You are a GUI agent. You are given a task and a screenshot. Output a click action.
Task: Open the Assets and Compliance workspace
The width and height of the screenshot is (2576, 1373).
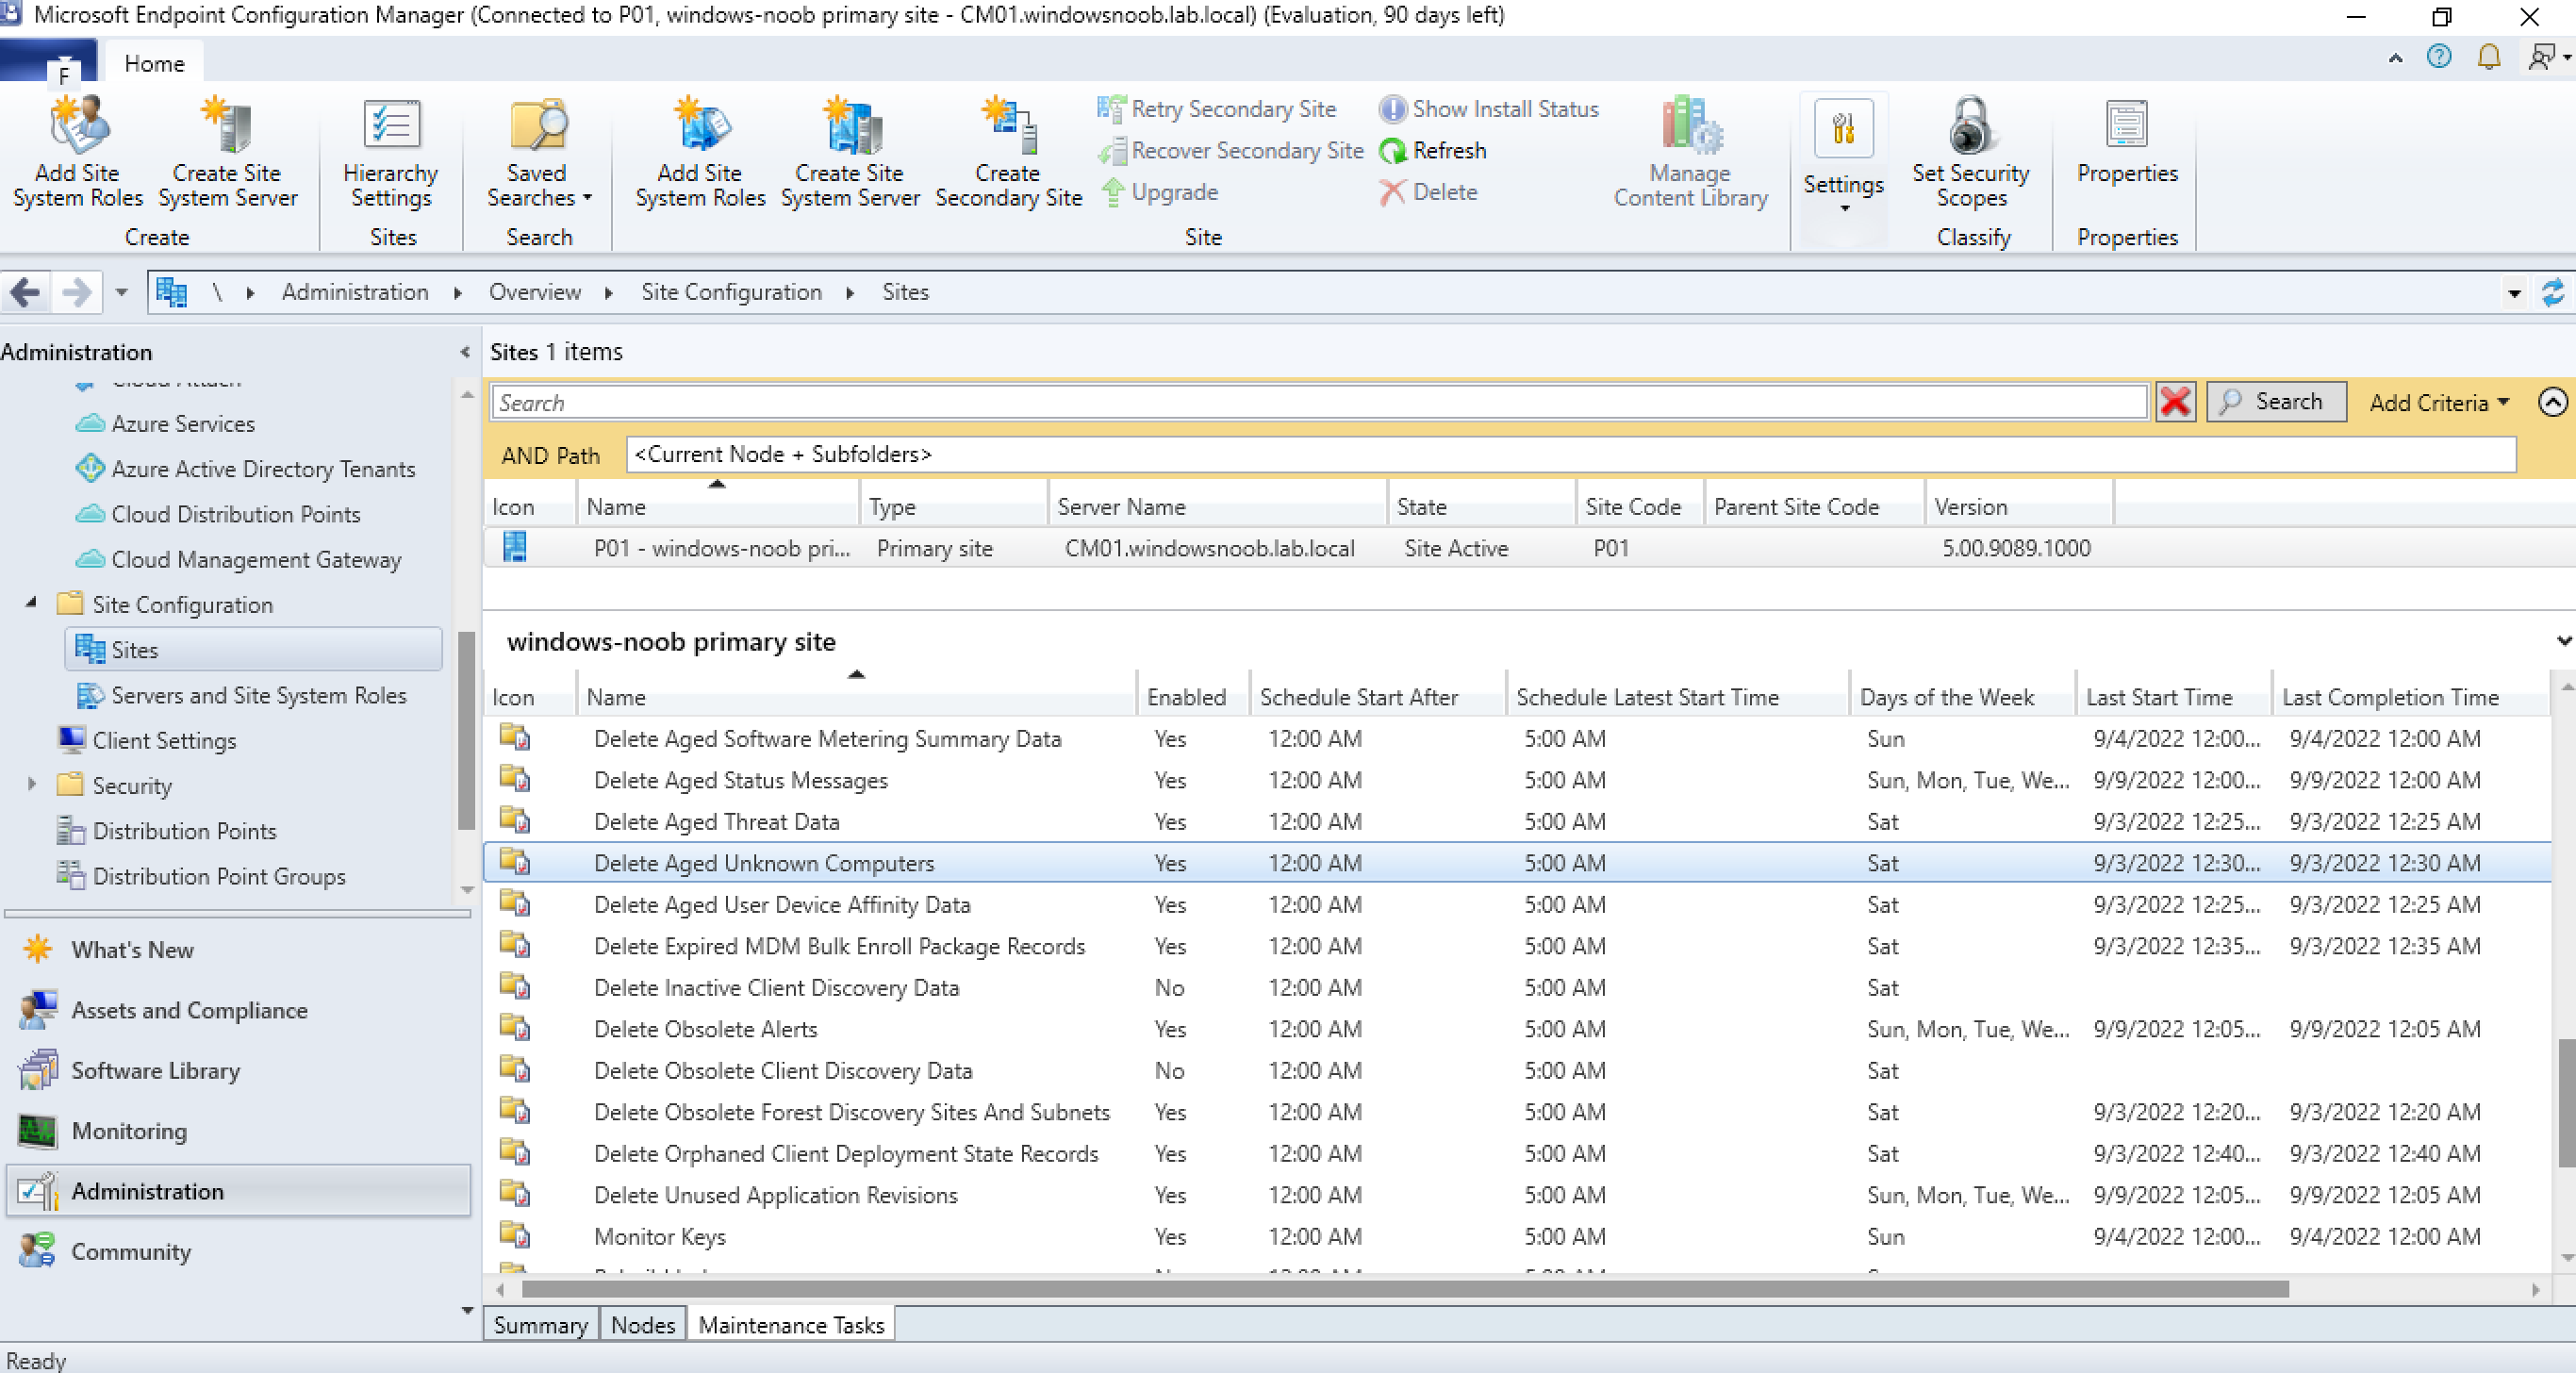pyautogui.click(x=189, y=1010)
